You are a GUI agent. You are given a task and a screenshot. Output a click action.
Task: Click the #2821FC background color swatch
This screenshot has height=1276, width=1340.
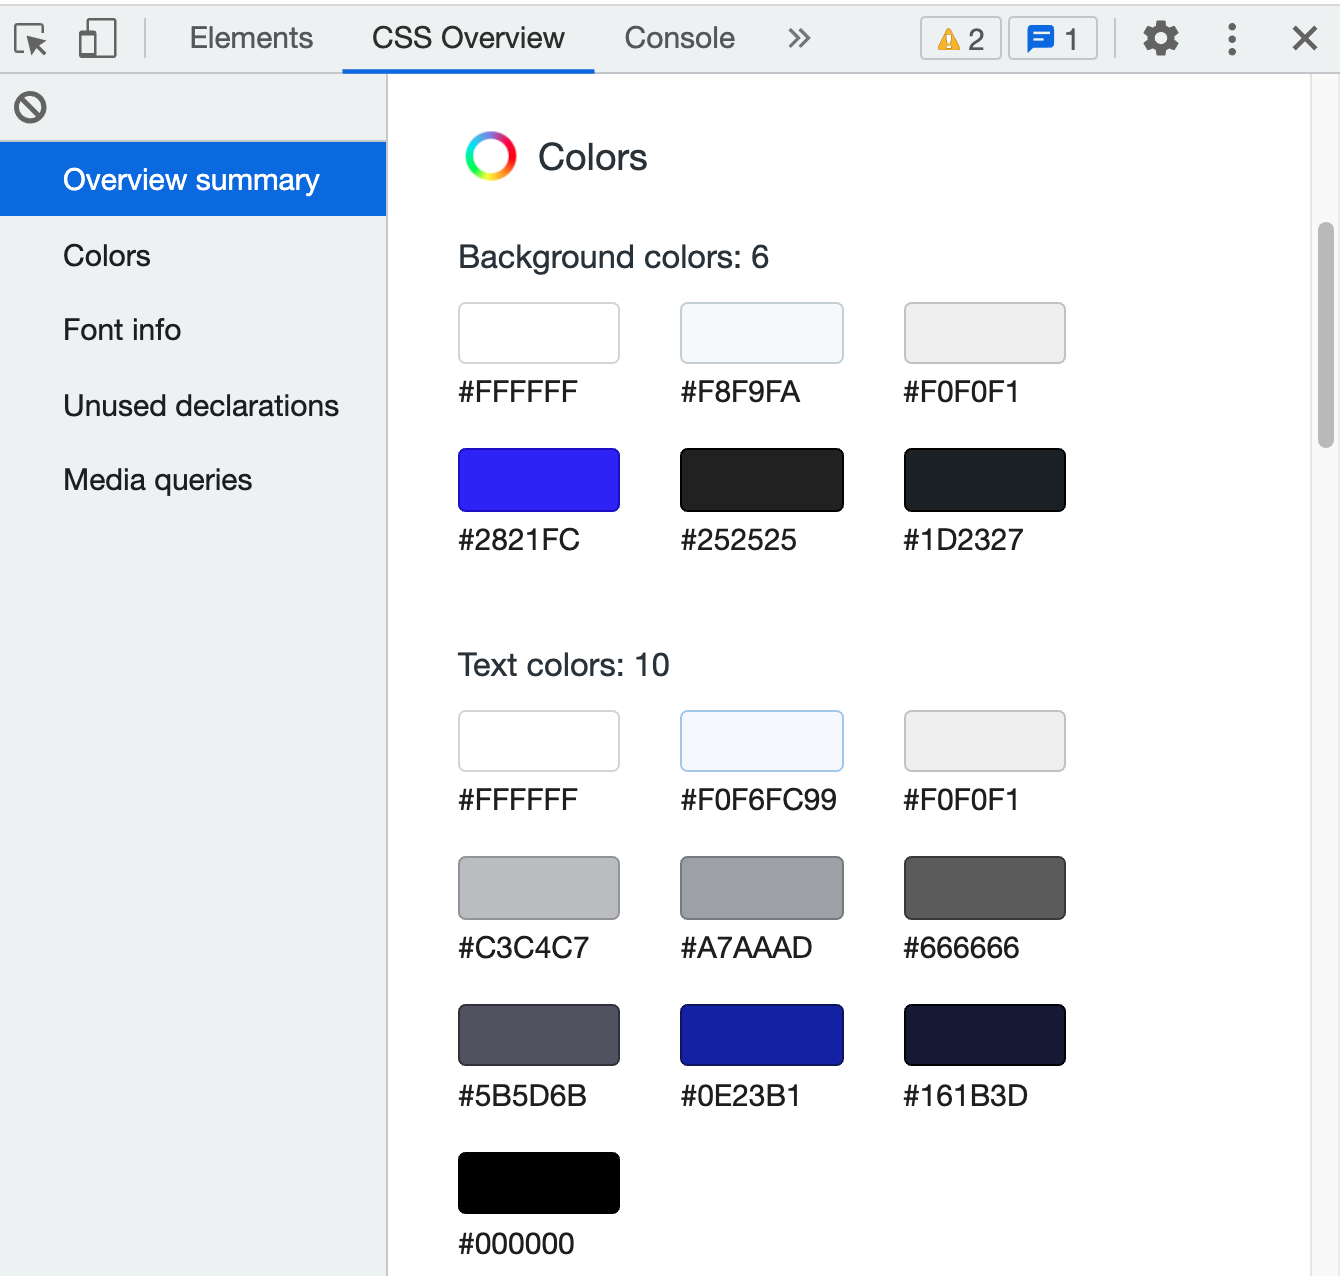pyautogui.click(x=538, y=479)
